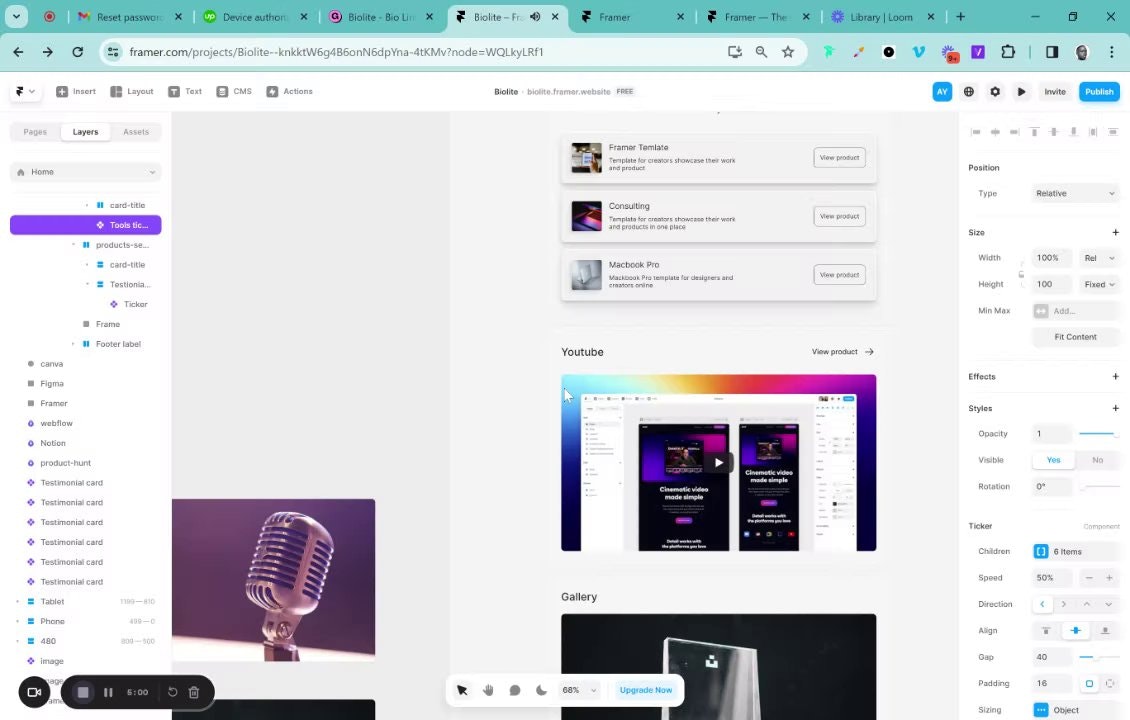Click the Height value input field
The image size is (1130, 720).
pos(1051,284)
